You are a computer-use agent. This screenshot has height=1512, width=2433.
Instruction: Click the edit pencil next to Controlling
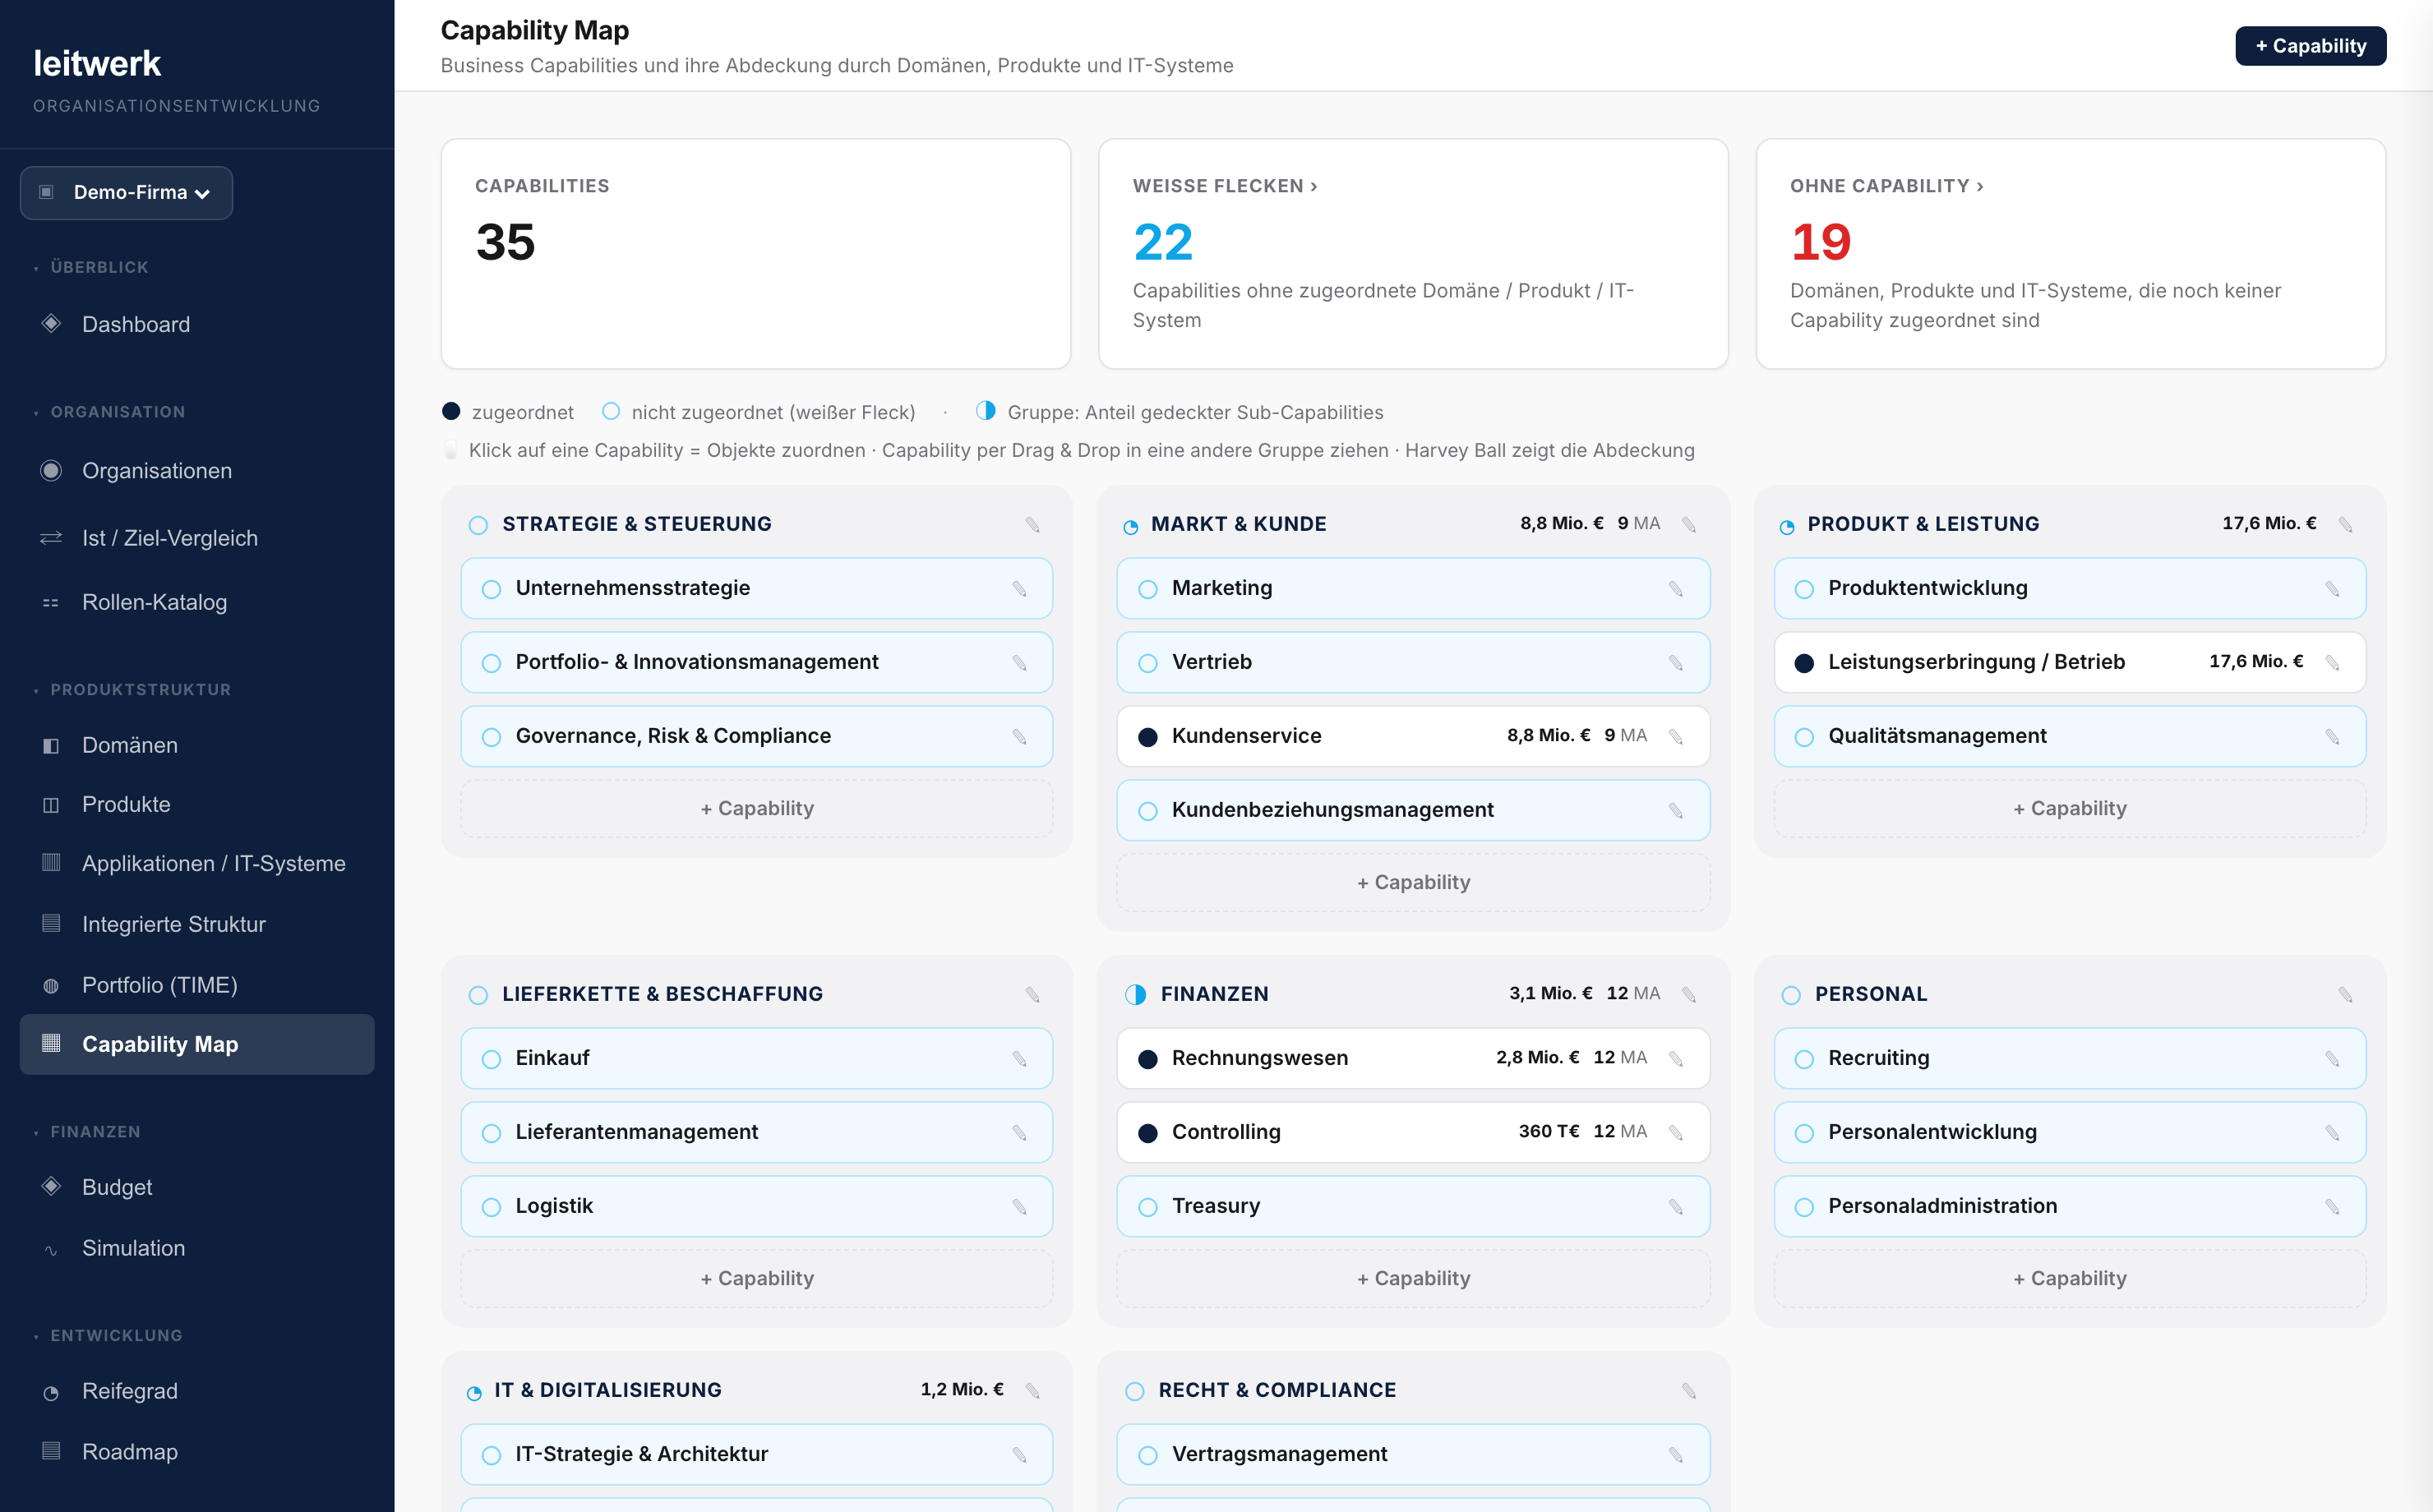(x=1676, y=1133)
